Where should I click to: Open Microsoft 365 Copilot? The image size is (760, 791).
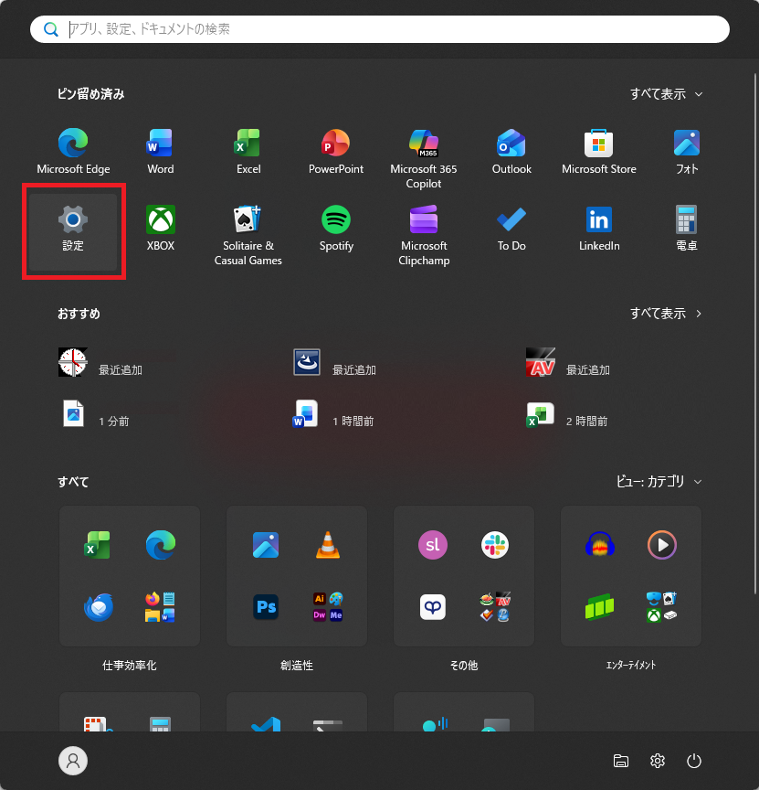(424, 157)
